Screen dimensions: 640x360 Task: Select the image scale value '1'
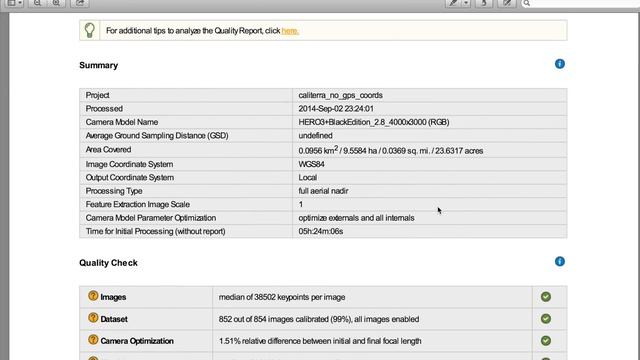click(301, 204)
